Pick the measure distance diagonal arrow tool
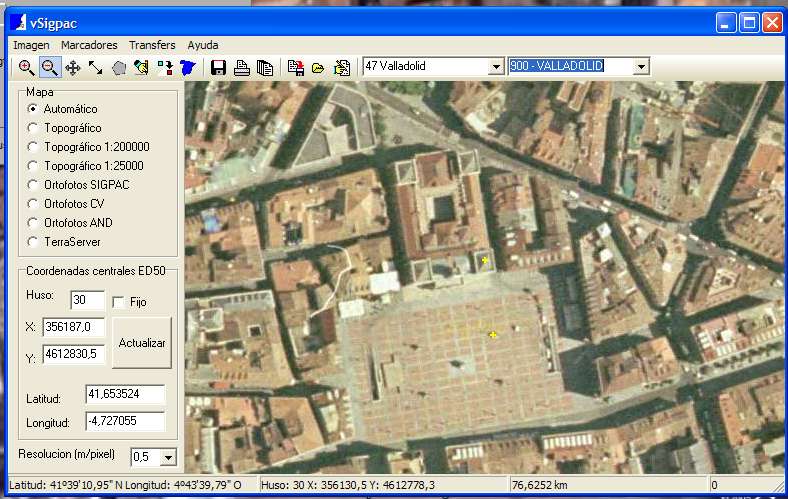Image resolution: width=788 pixels, height=499 pixels. pyautogui.click(x=95, y=67)
